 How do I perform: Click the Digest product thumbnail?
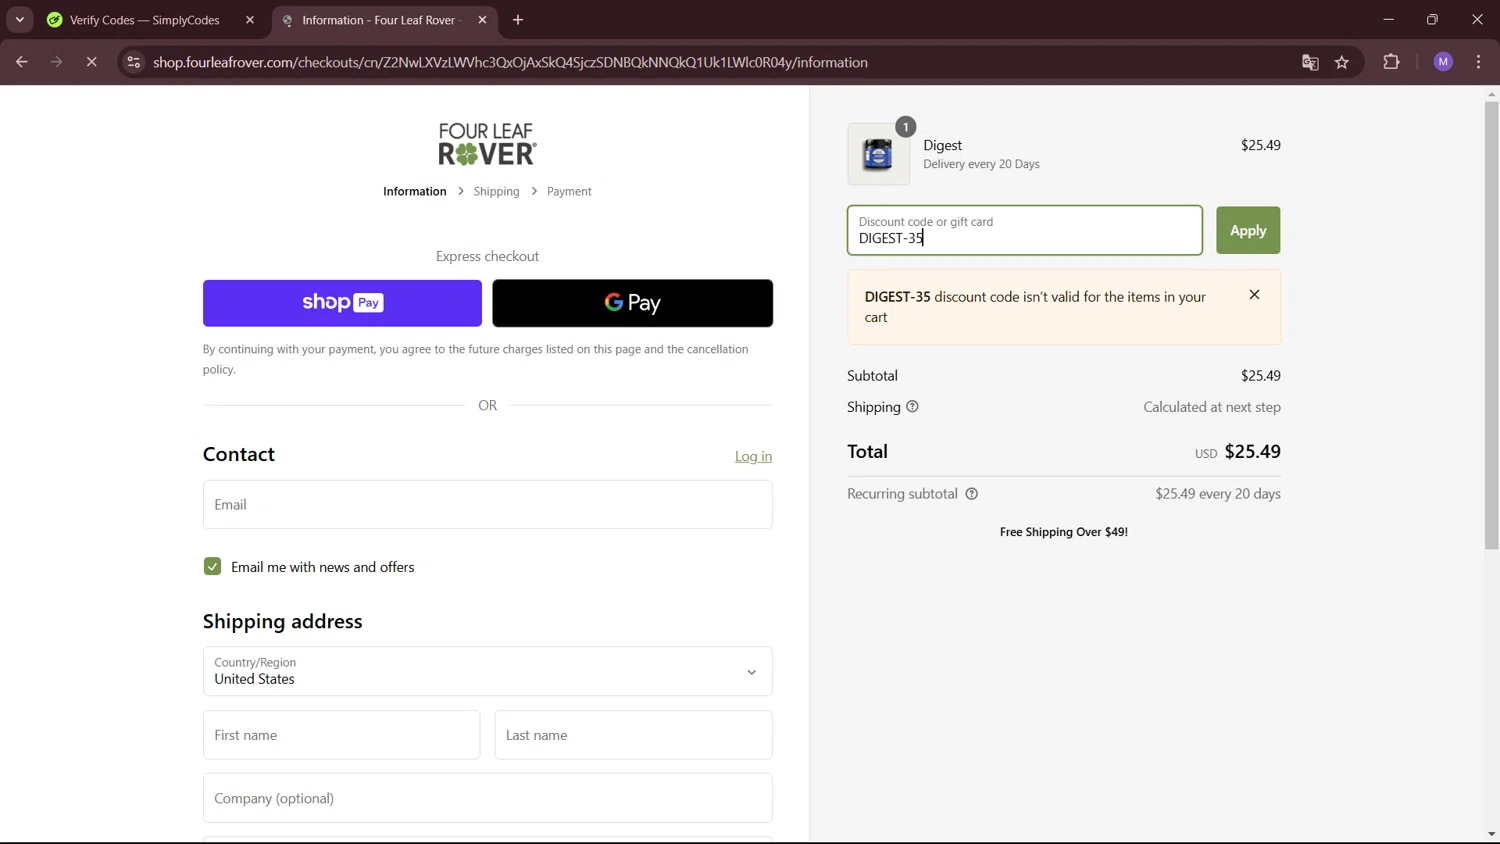878,154
